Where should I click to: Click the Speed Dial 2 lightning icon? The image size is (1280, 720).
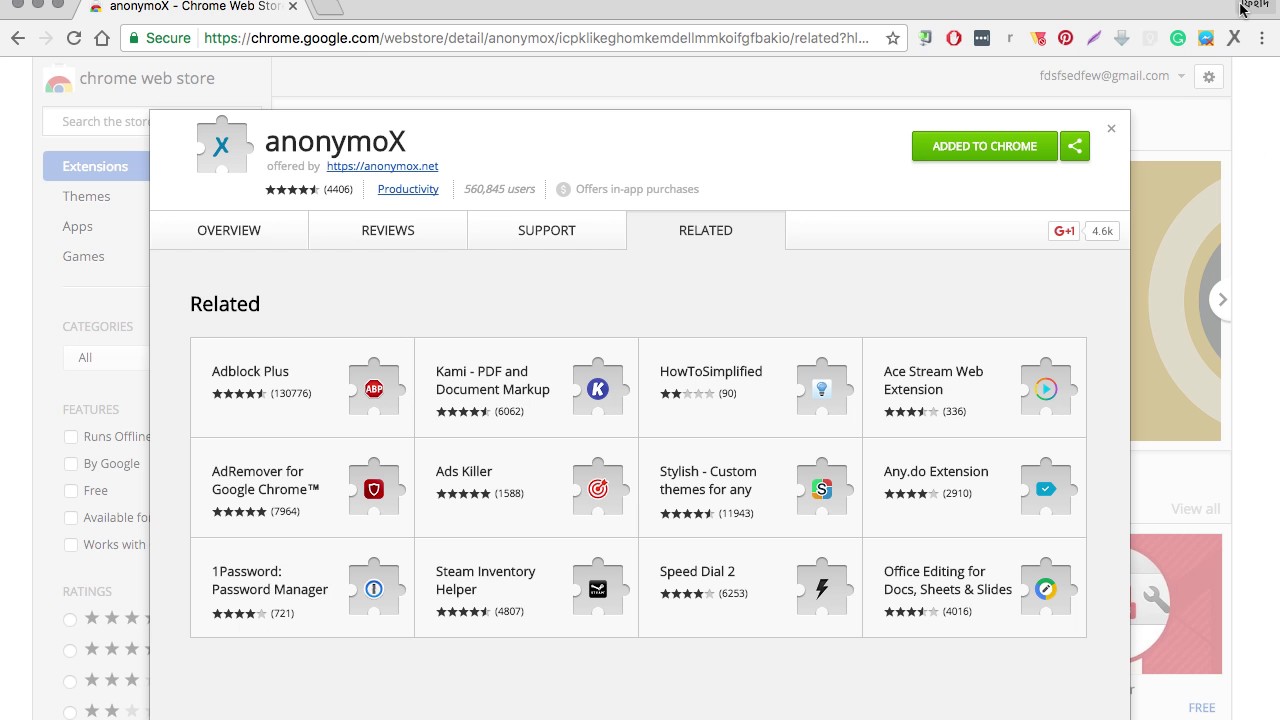pyautogui.click(x=822, y=589)
